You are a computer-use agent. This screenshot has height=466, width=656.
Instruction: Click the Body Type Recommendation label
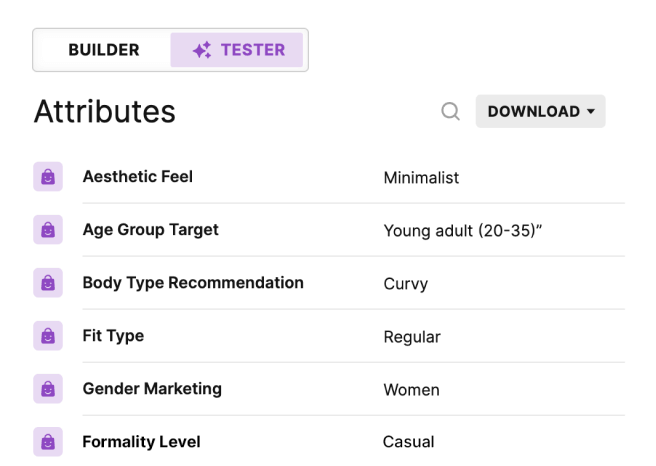point(193,283)
